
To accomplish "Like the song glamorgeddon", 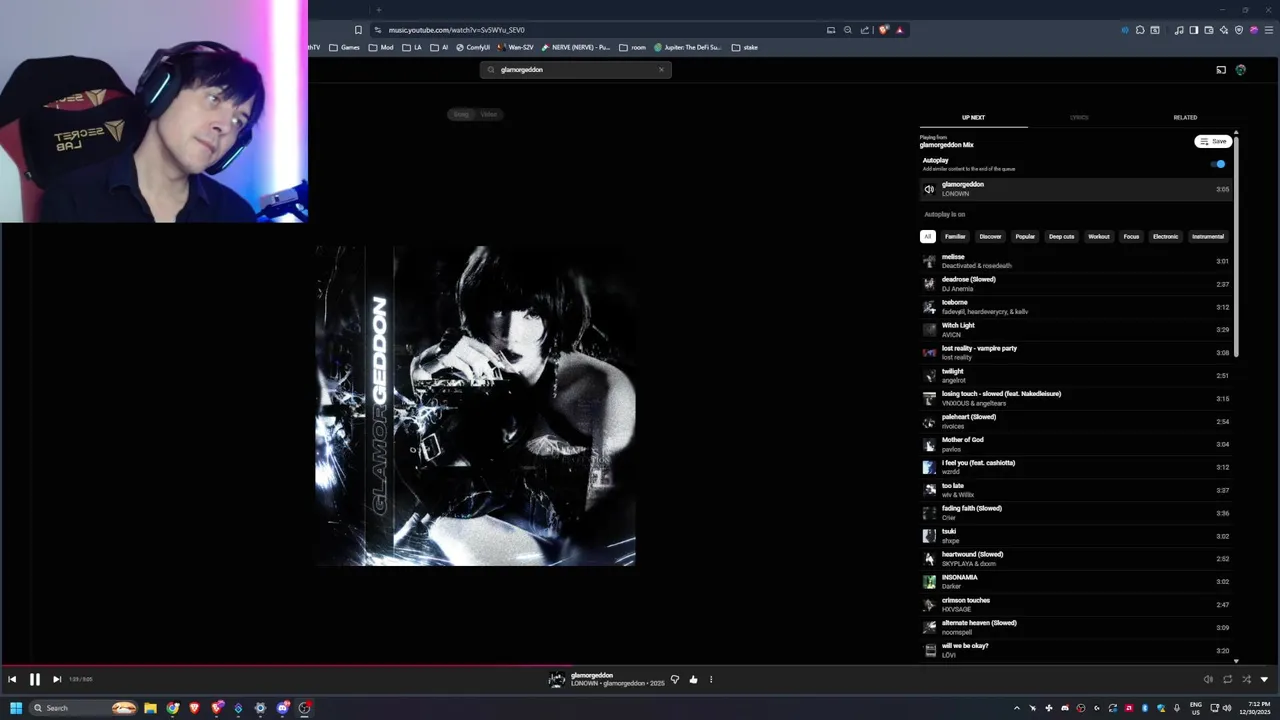I will coord(693,679).
